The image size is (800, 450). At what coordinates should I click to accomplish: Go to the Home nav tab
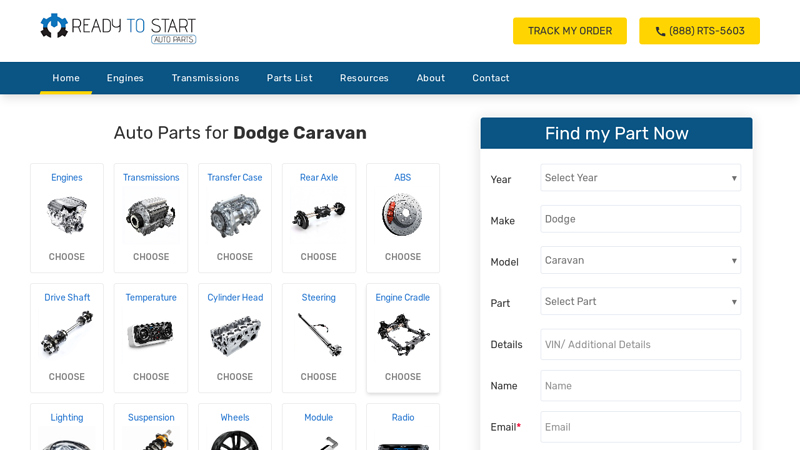click(x=66, y=78)
